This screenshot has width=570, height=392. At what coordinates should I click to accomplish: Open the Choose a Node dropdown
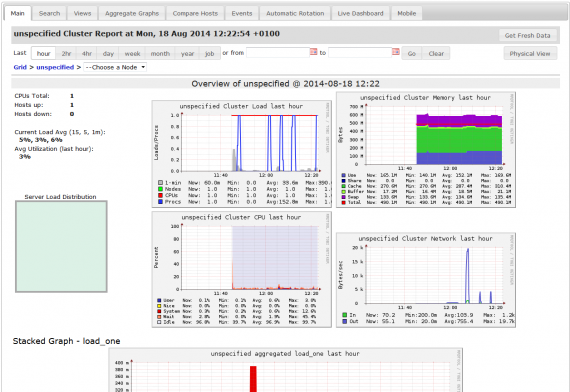(115, 67)
